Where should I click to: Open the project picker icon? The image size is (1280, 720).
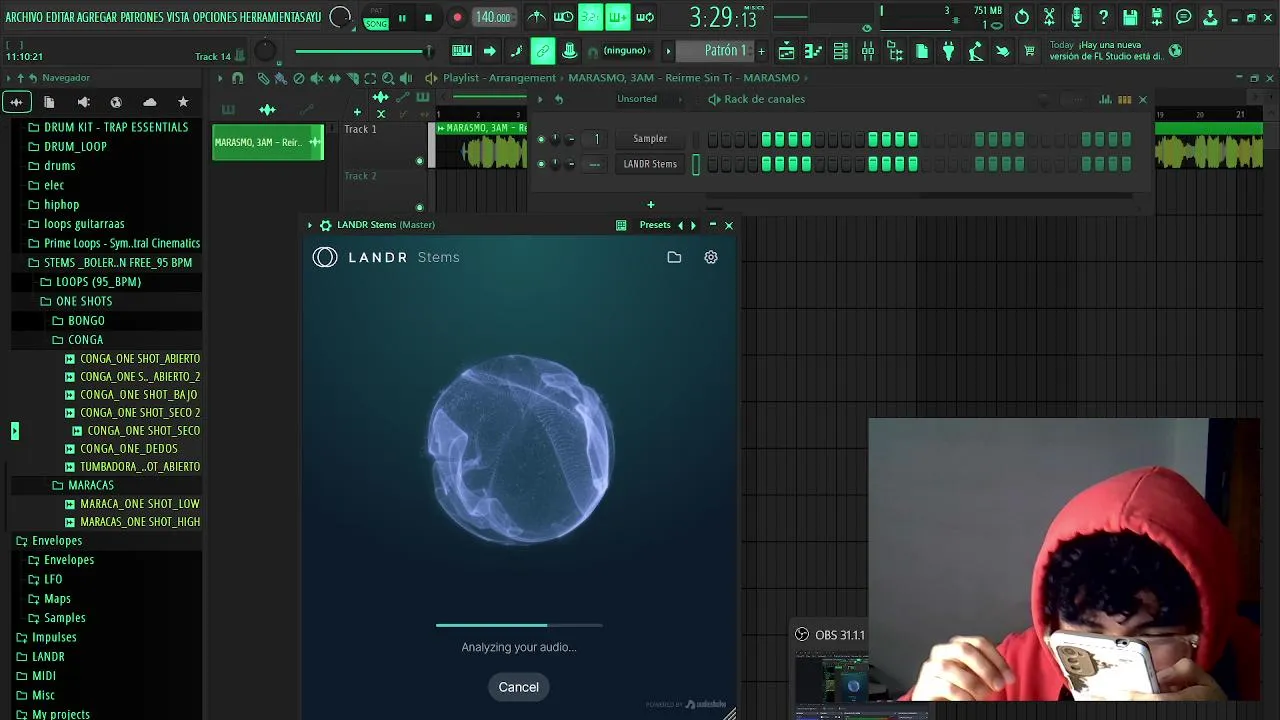coord(922,51)
